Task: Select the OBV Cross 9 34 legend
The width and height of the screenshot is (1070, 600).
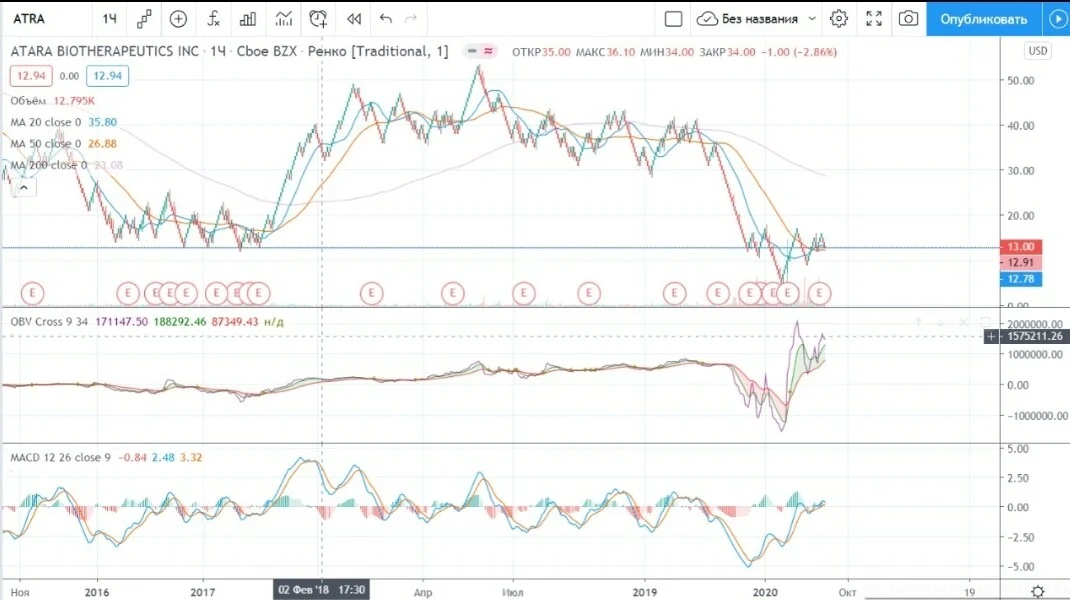Action: 49,322
